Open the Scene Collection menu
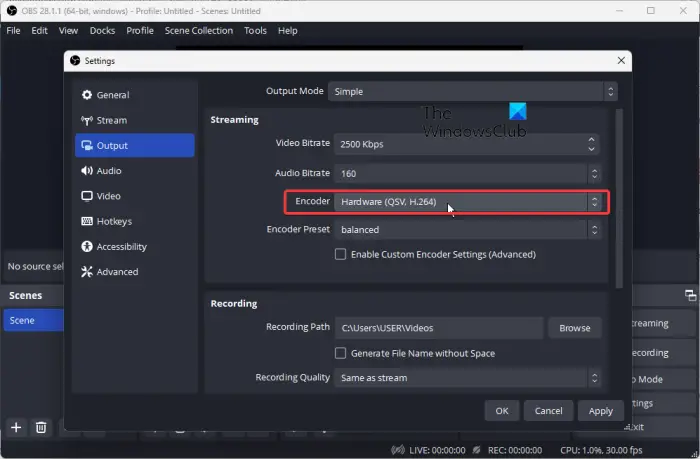The width and height of the screenshot is (700, 459). [199, 30]
